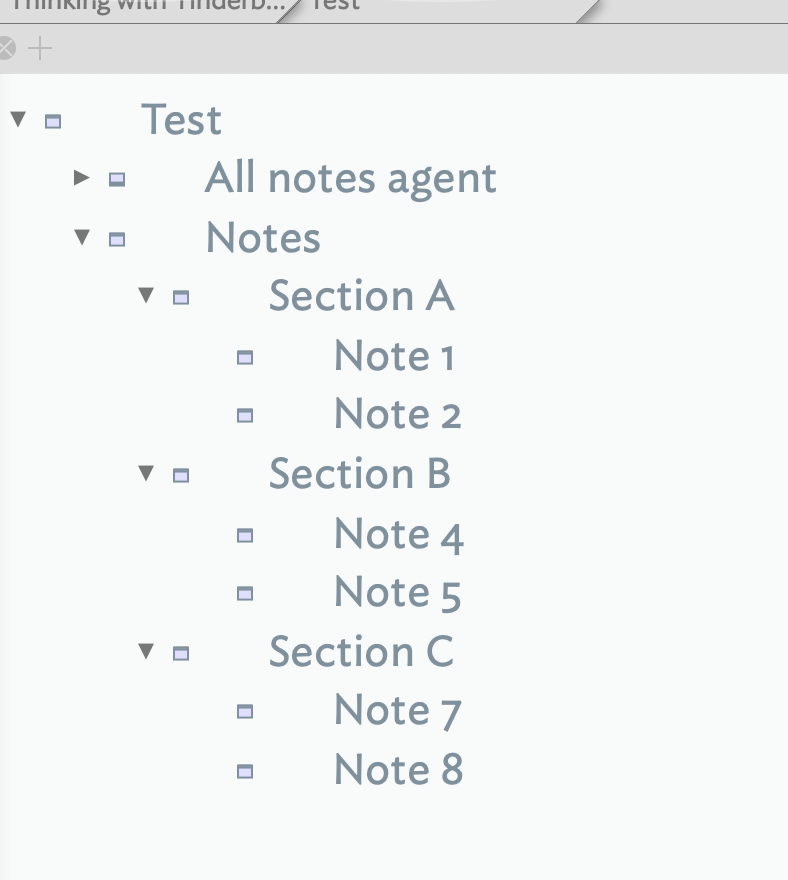Viewport: 788px width, 880px height.
Task: Expand the All notes agent item
Action: 82,177
